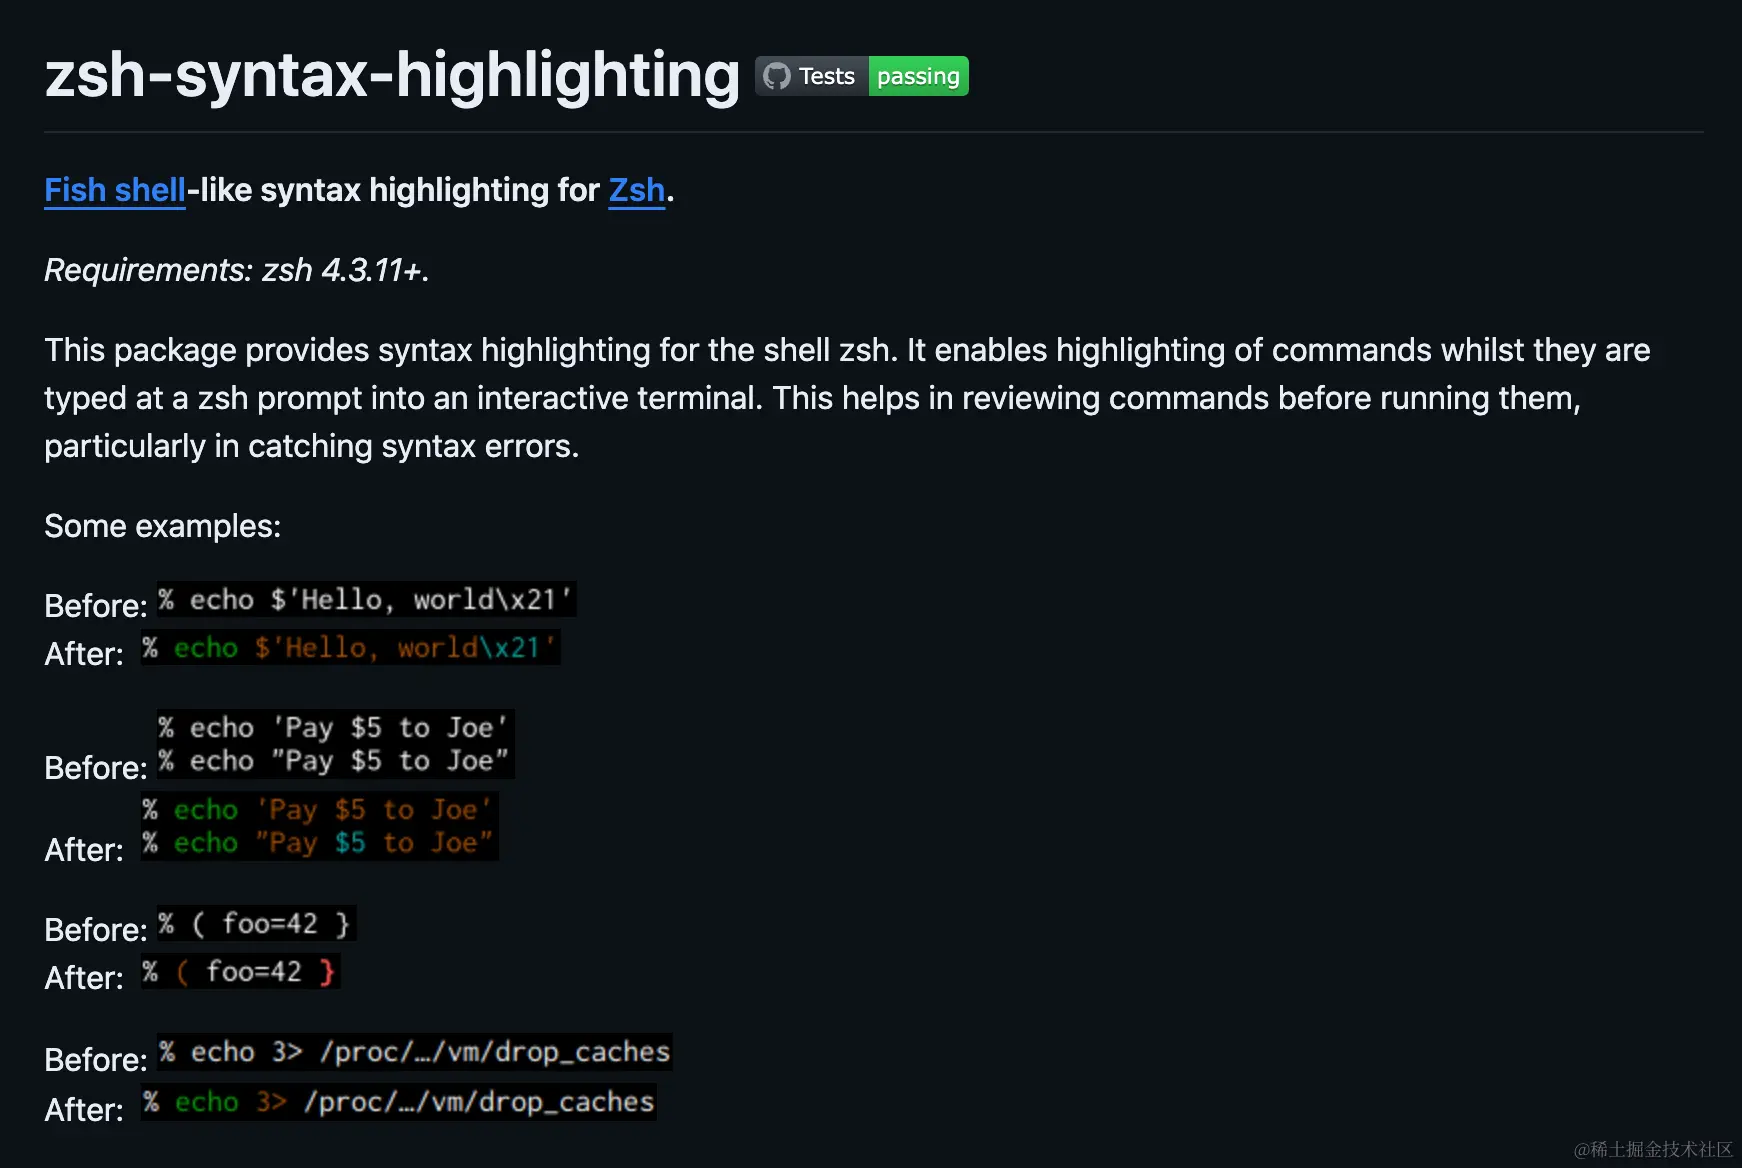Screen dimensions: 1742x1168
Task: Click the 'Some examples:' text
Action: (163, 526)
